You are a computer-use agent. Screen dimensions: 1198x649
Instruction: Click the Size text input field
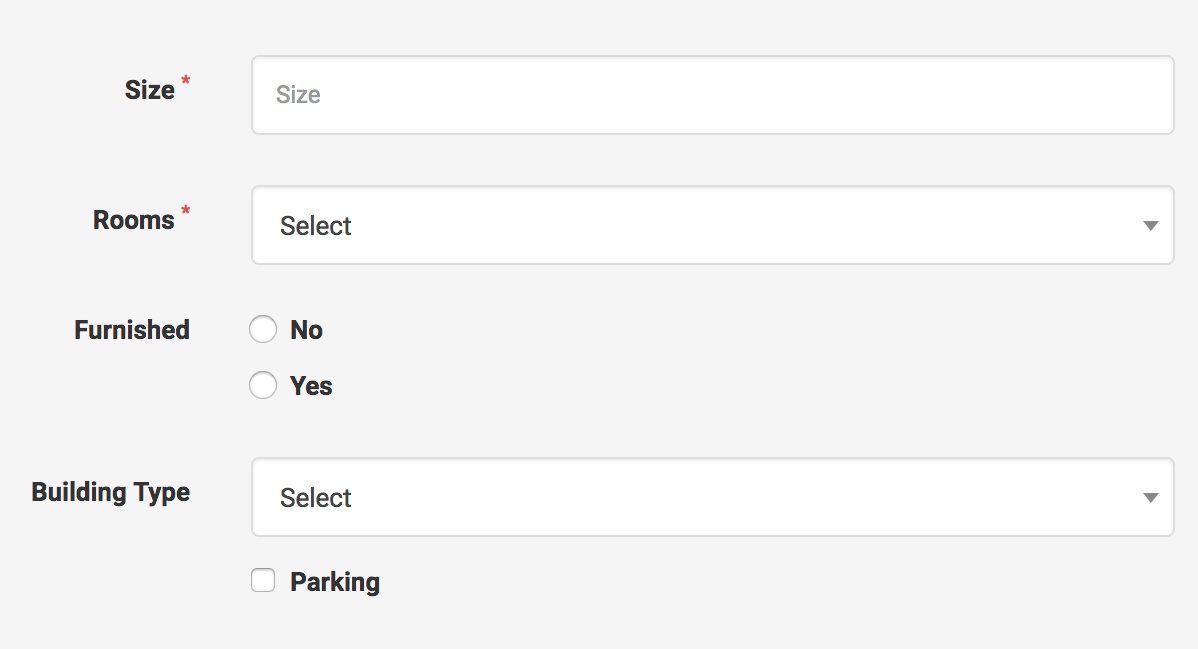[x=712, y=95]
